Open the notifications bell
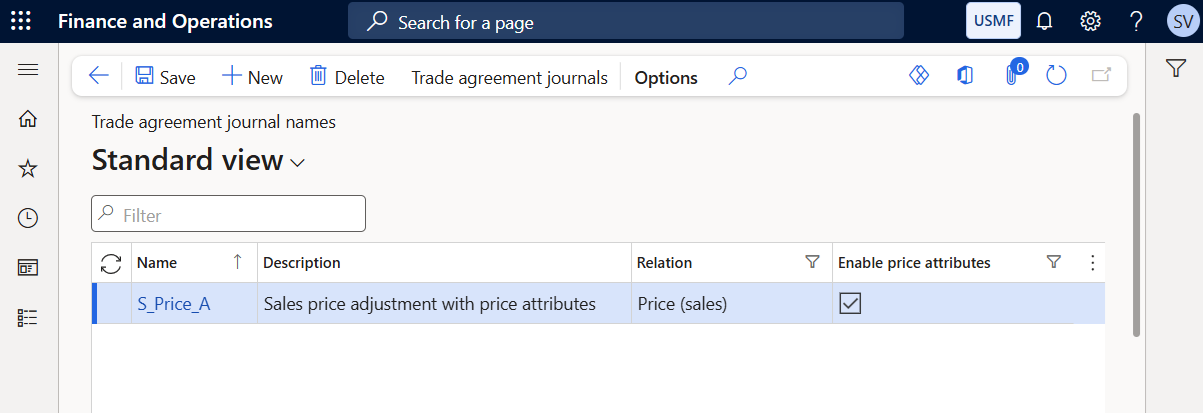The image size is (1203, 413). [1044, 21]
